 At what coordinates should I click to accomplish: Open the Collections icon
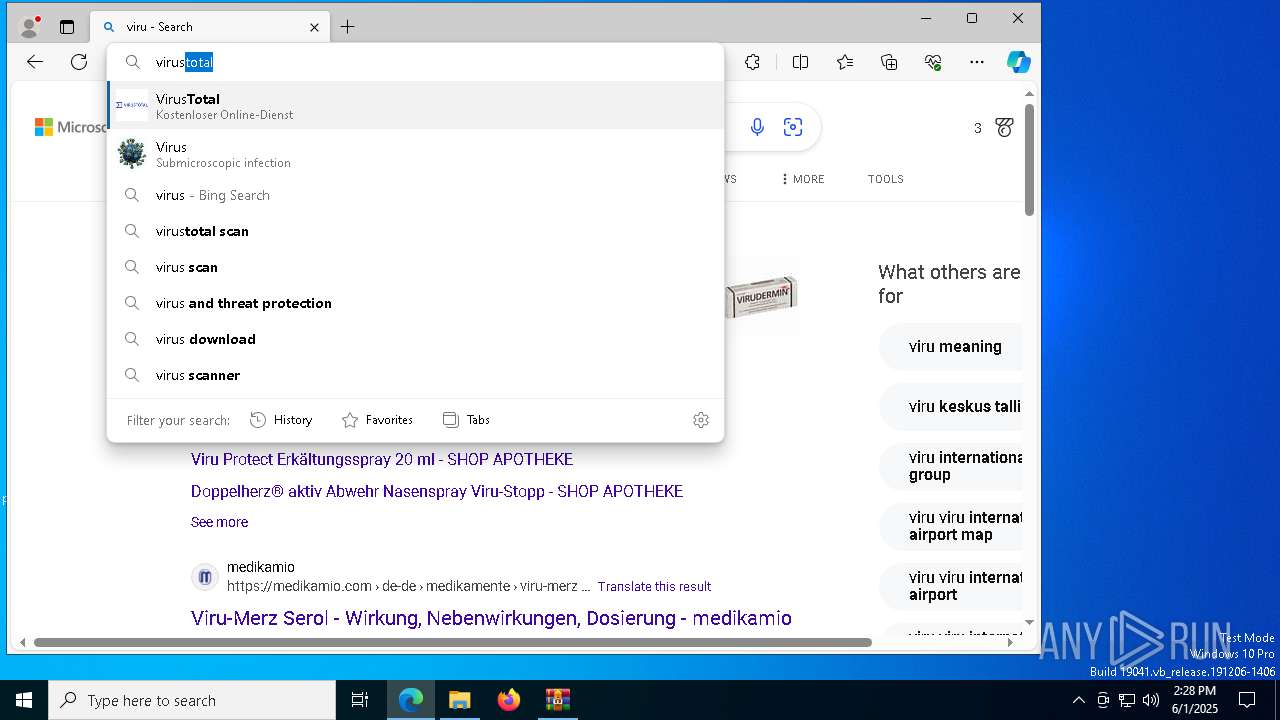[x=889, y=62]
